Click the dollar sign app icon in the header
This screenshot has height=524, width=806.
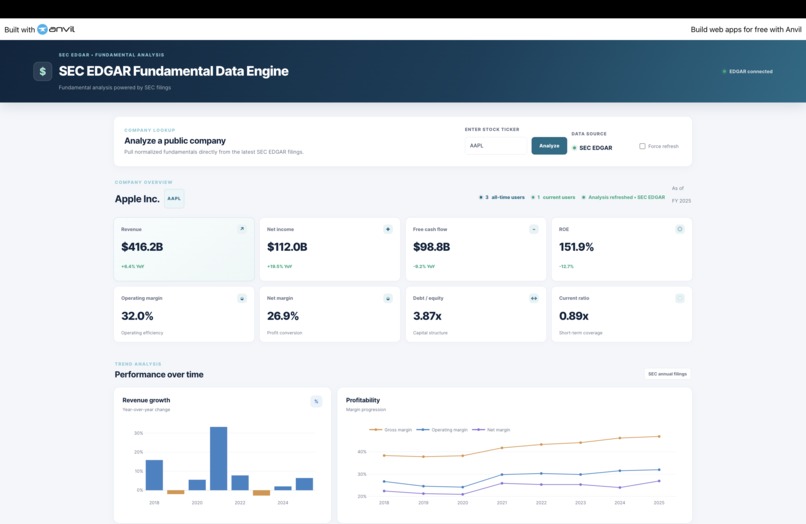(x=43, y=71)
